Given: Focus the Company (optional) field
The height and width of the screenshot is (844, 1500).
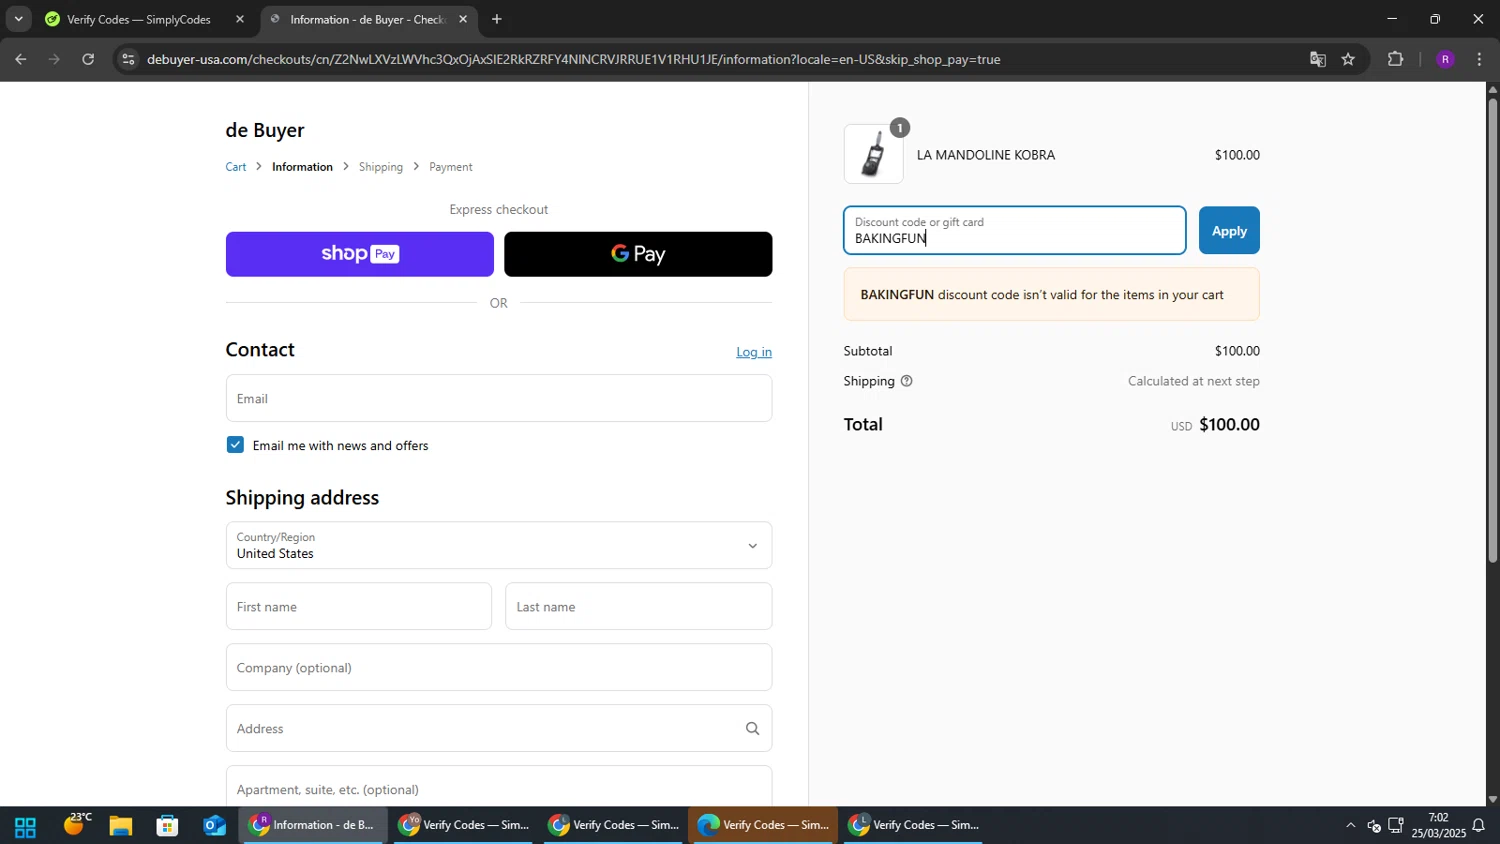Looking at the screenshot, I should 499,667.
